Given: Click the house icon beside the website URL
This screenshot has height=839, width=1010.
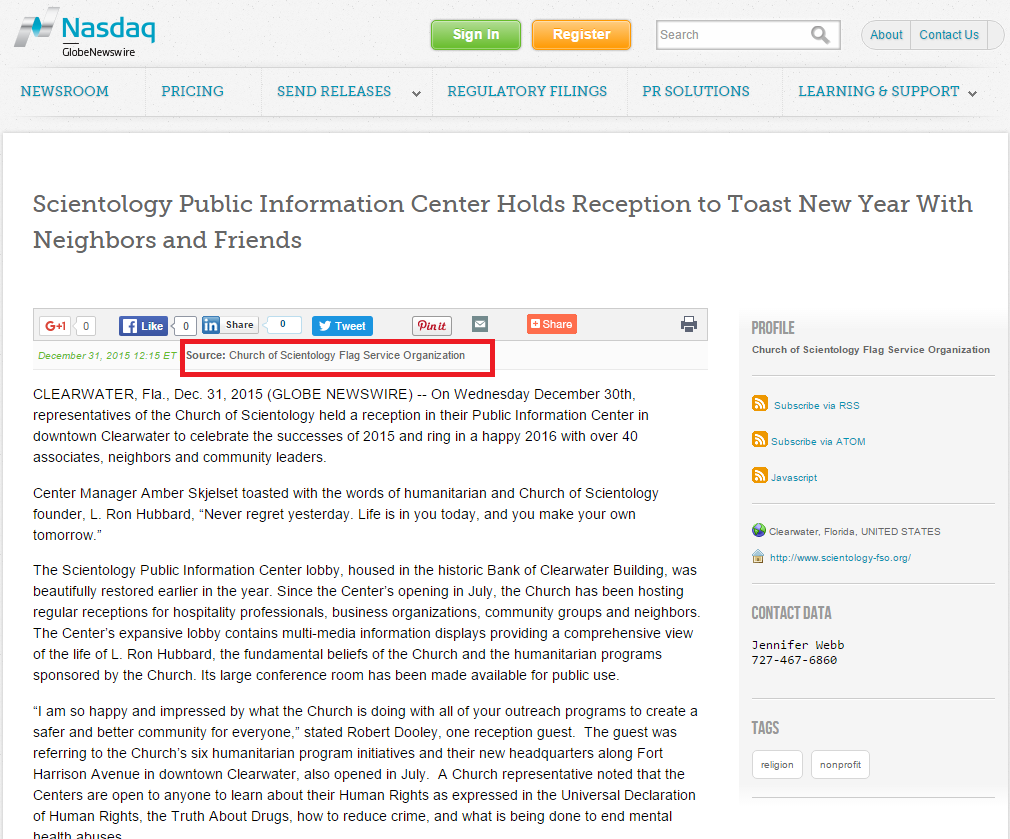Looking at the screenshot, I should pyautogui.click(x=758, y=556).
